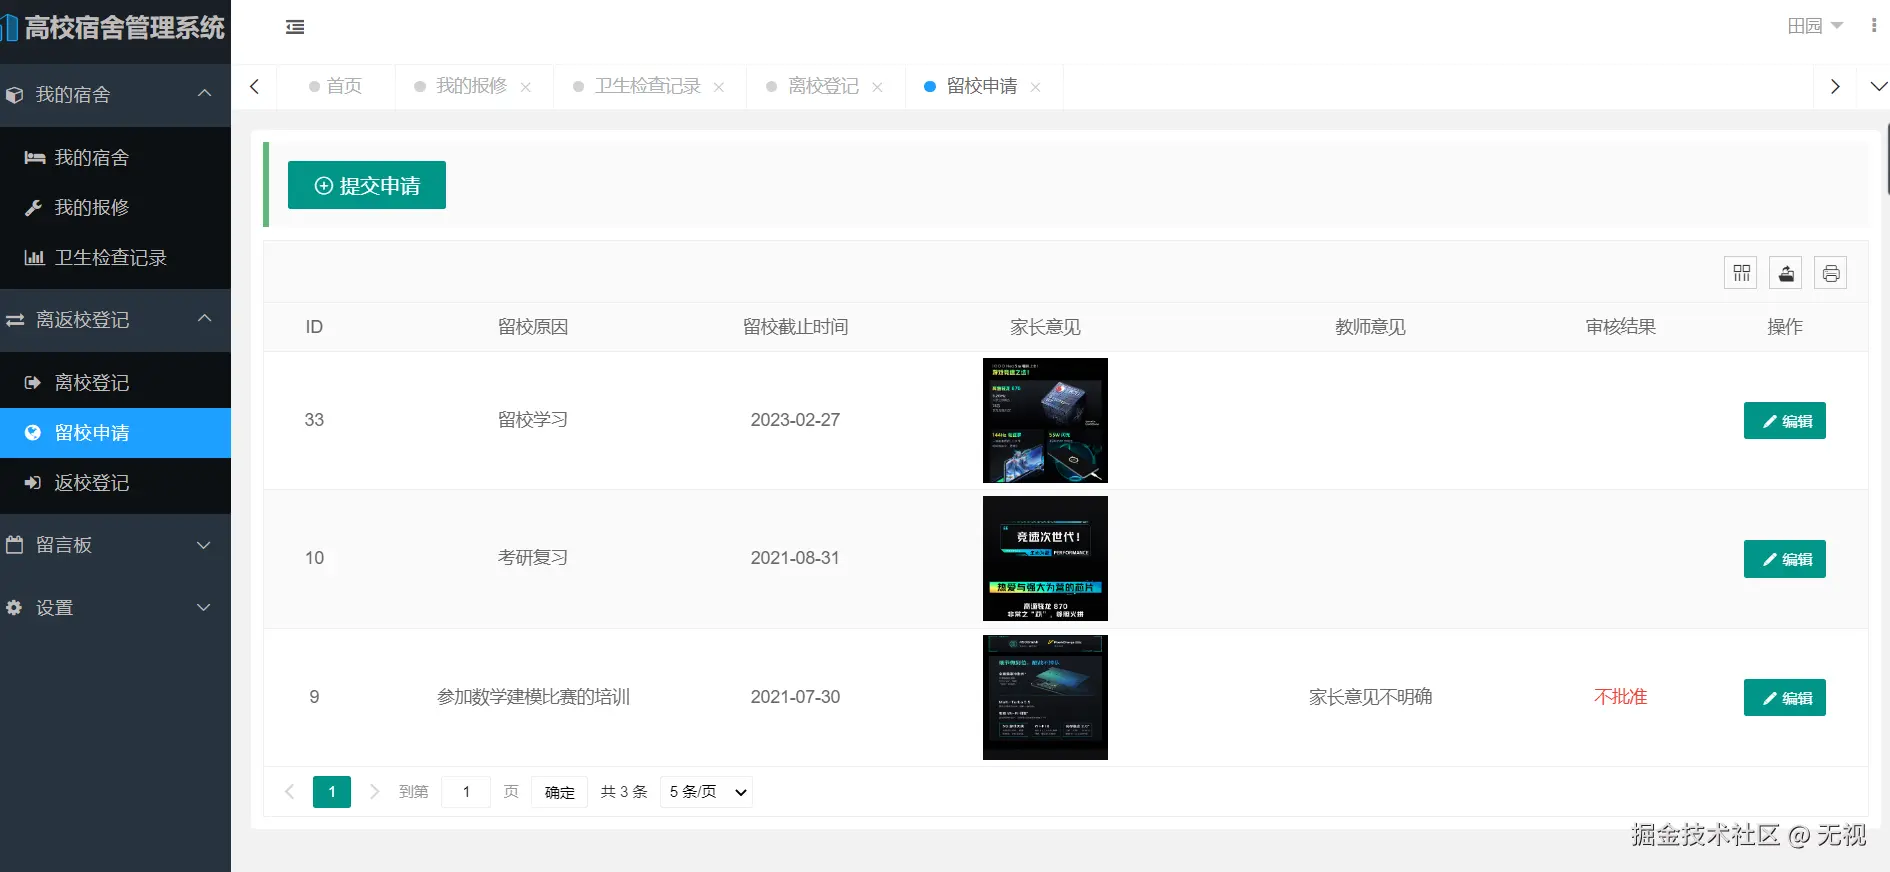Click the 2021-07-30 deadline cell

[795, 697]
